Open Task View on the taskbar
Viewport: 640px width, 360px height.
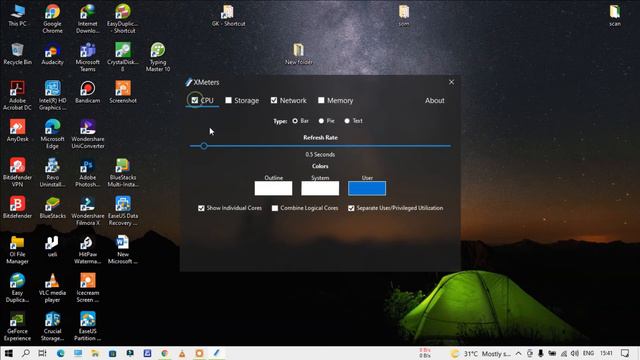click(42, 353)
